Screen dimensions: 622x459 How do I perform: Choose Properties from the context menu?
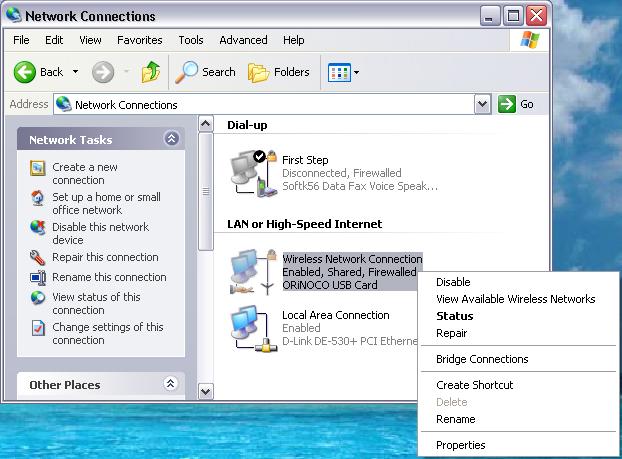coord(460,445)
